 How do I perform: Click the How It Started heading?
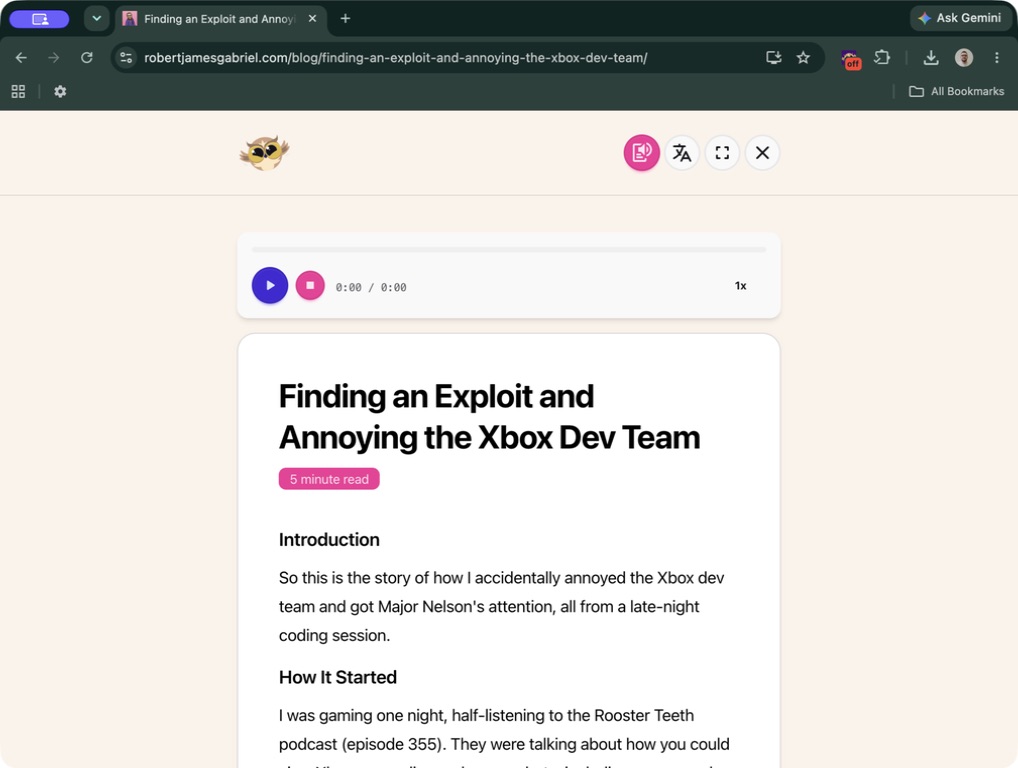click(x=338, y=677)
